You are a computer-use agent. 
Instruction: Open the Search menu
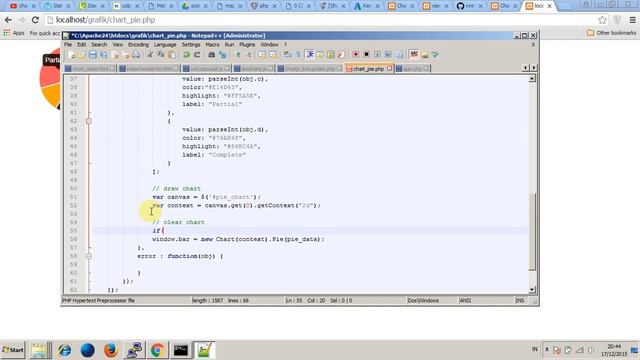click(99, 44)
